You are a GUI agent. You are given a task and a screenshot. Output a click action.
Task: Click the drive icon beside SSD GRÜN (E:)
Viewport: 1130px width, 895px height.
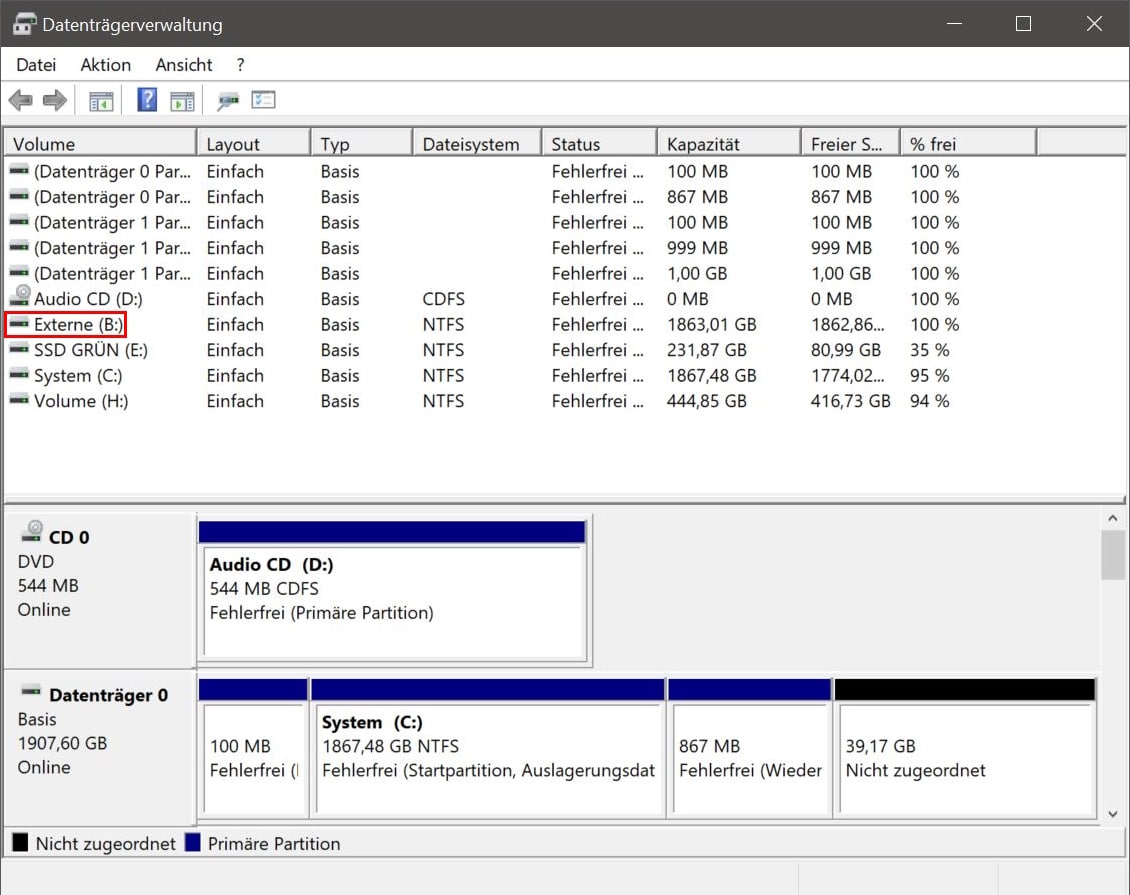pos(19,349)
